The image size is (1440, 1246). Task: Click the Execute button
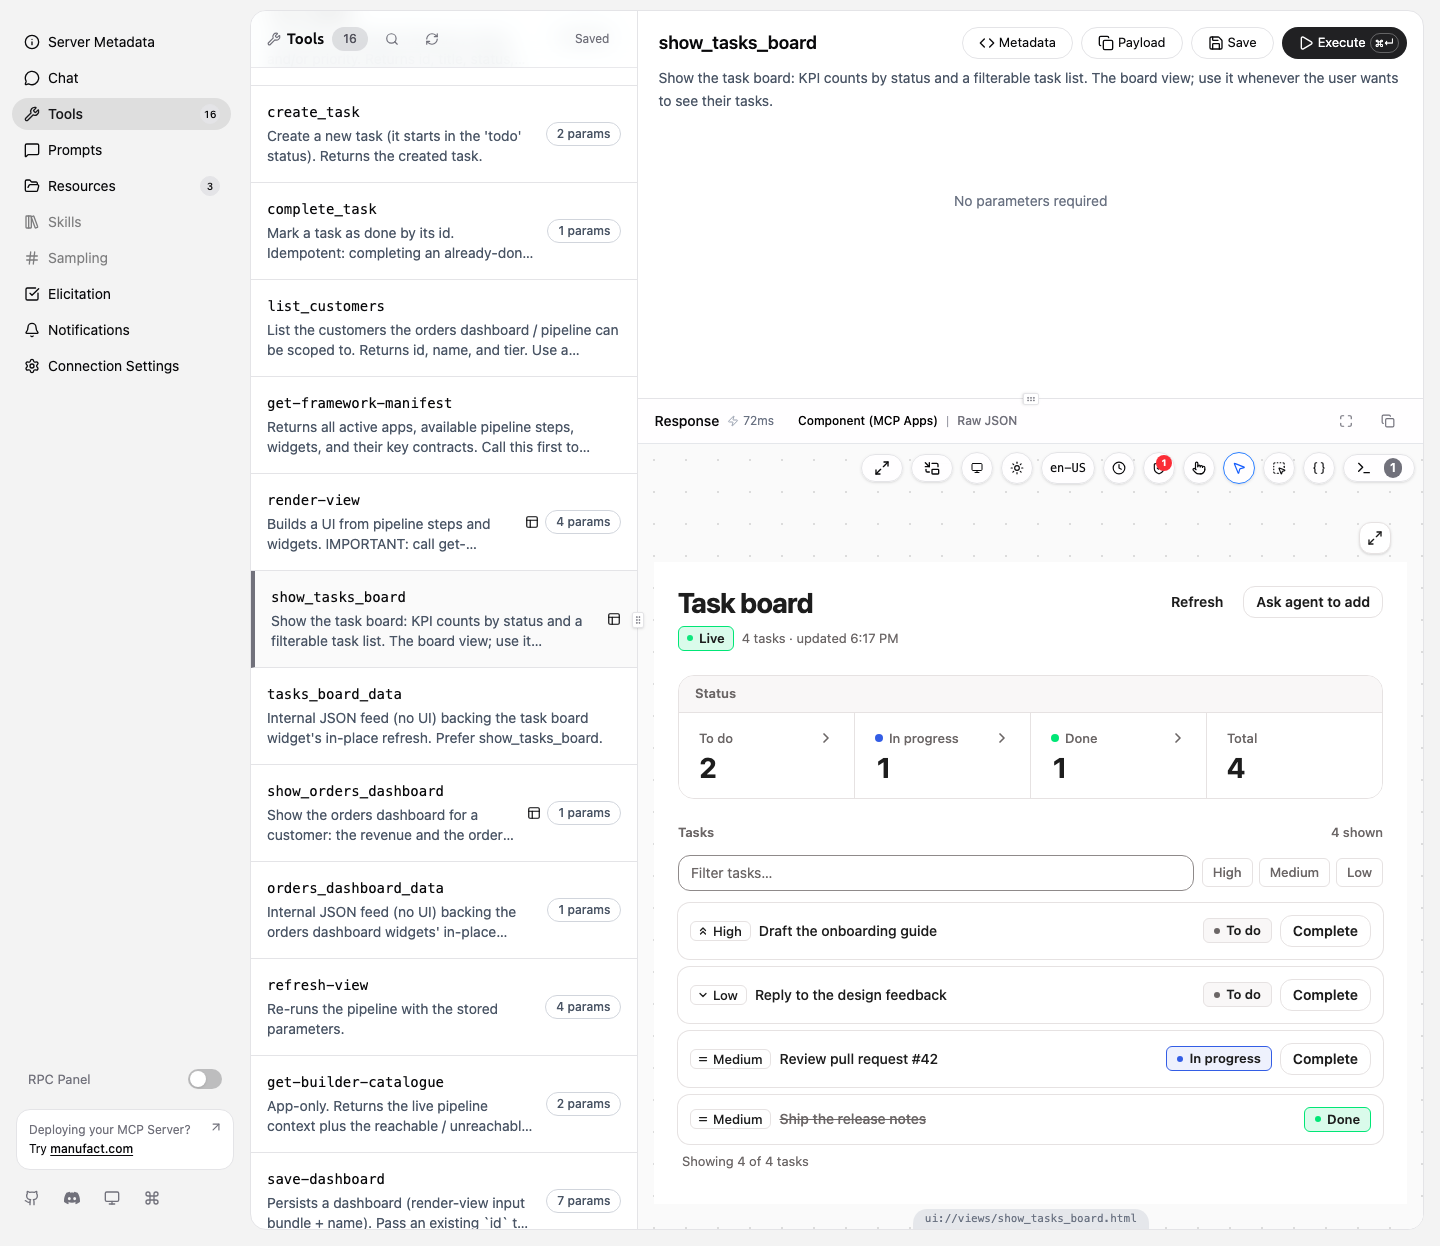pyautogui.click(x=1344, y=43)
